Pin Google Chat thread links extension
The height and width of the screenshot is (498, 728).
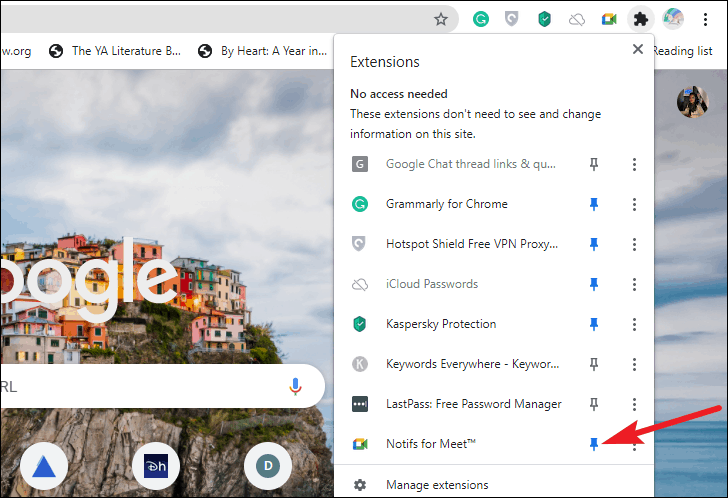coord(594,164)
